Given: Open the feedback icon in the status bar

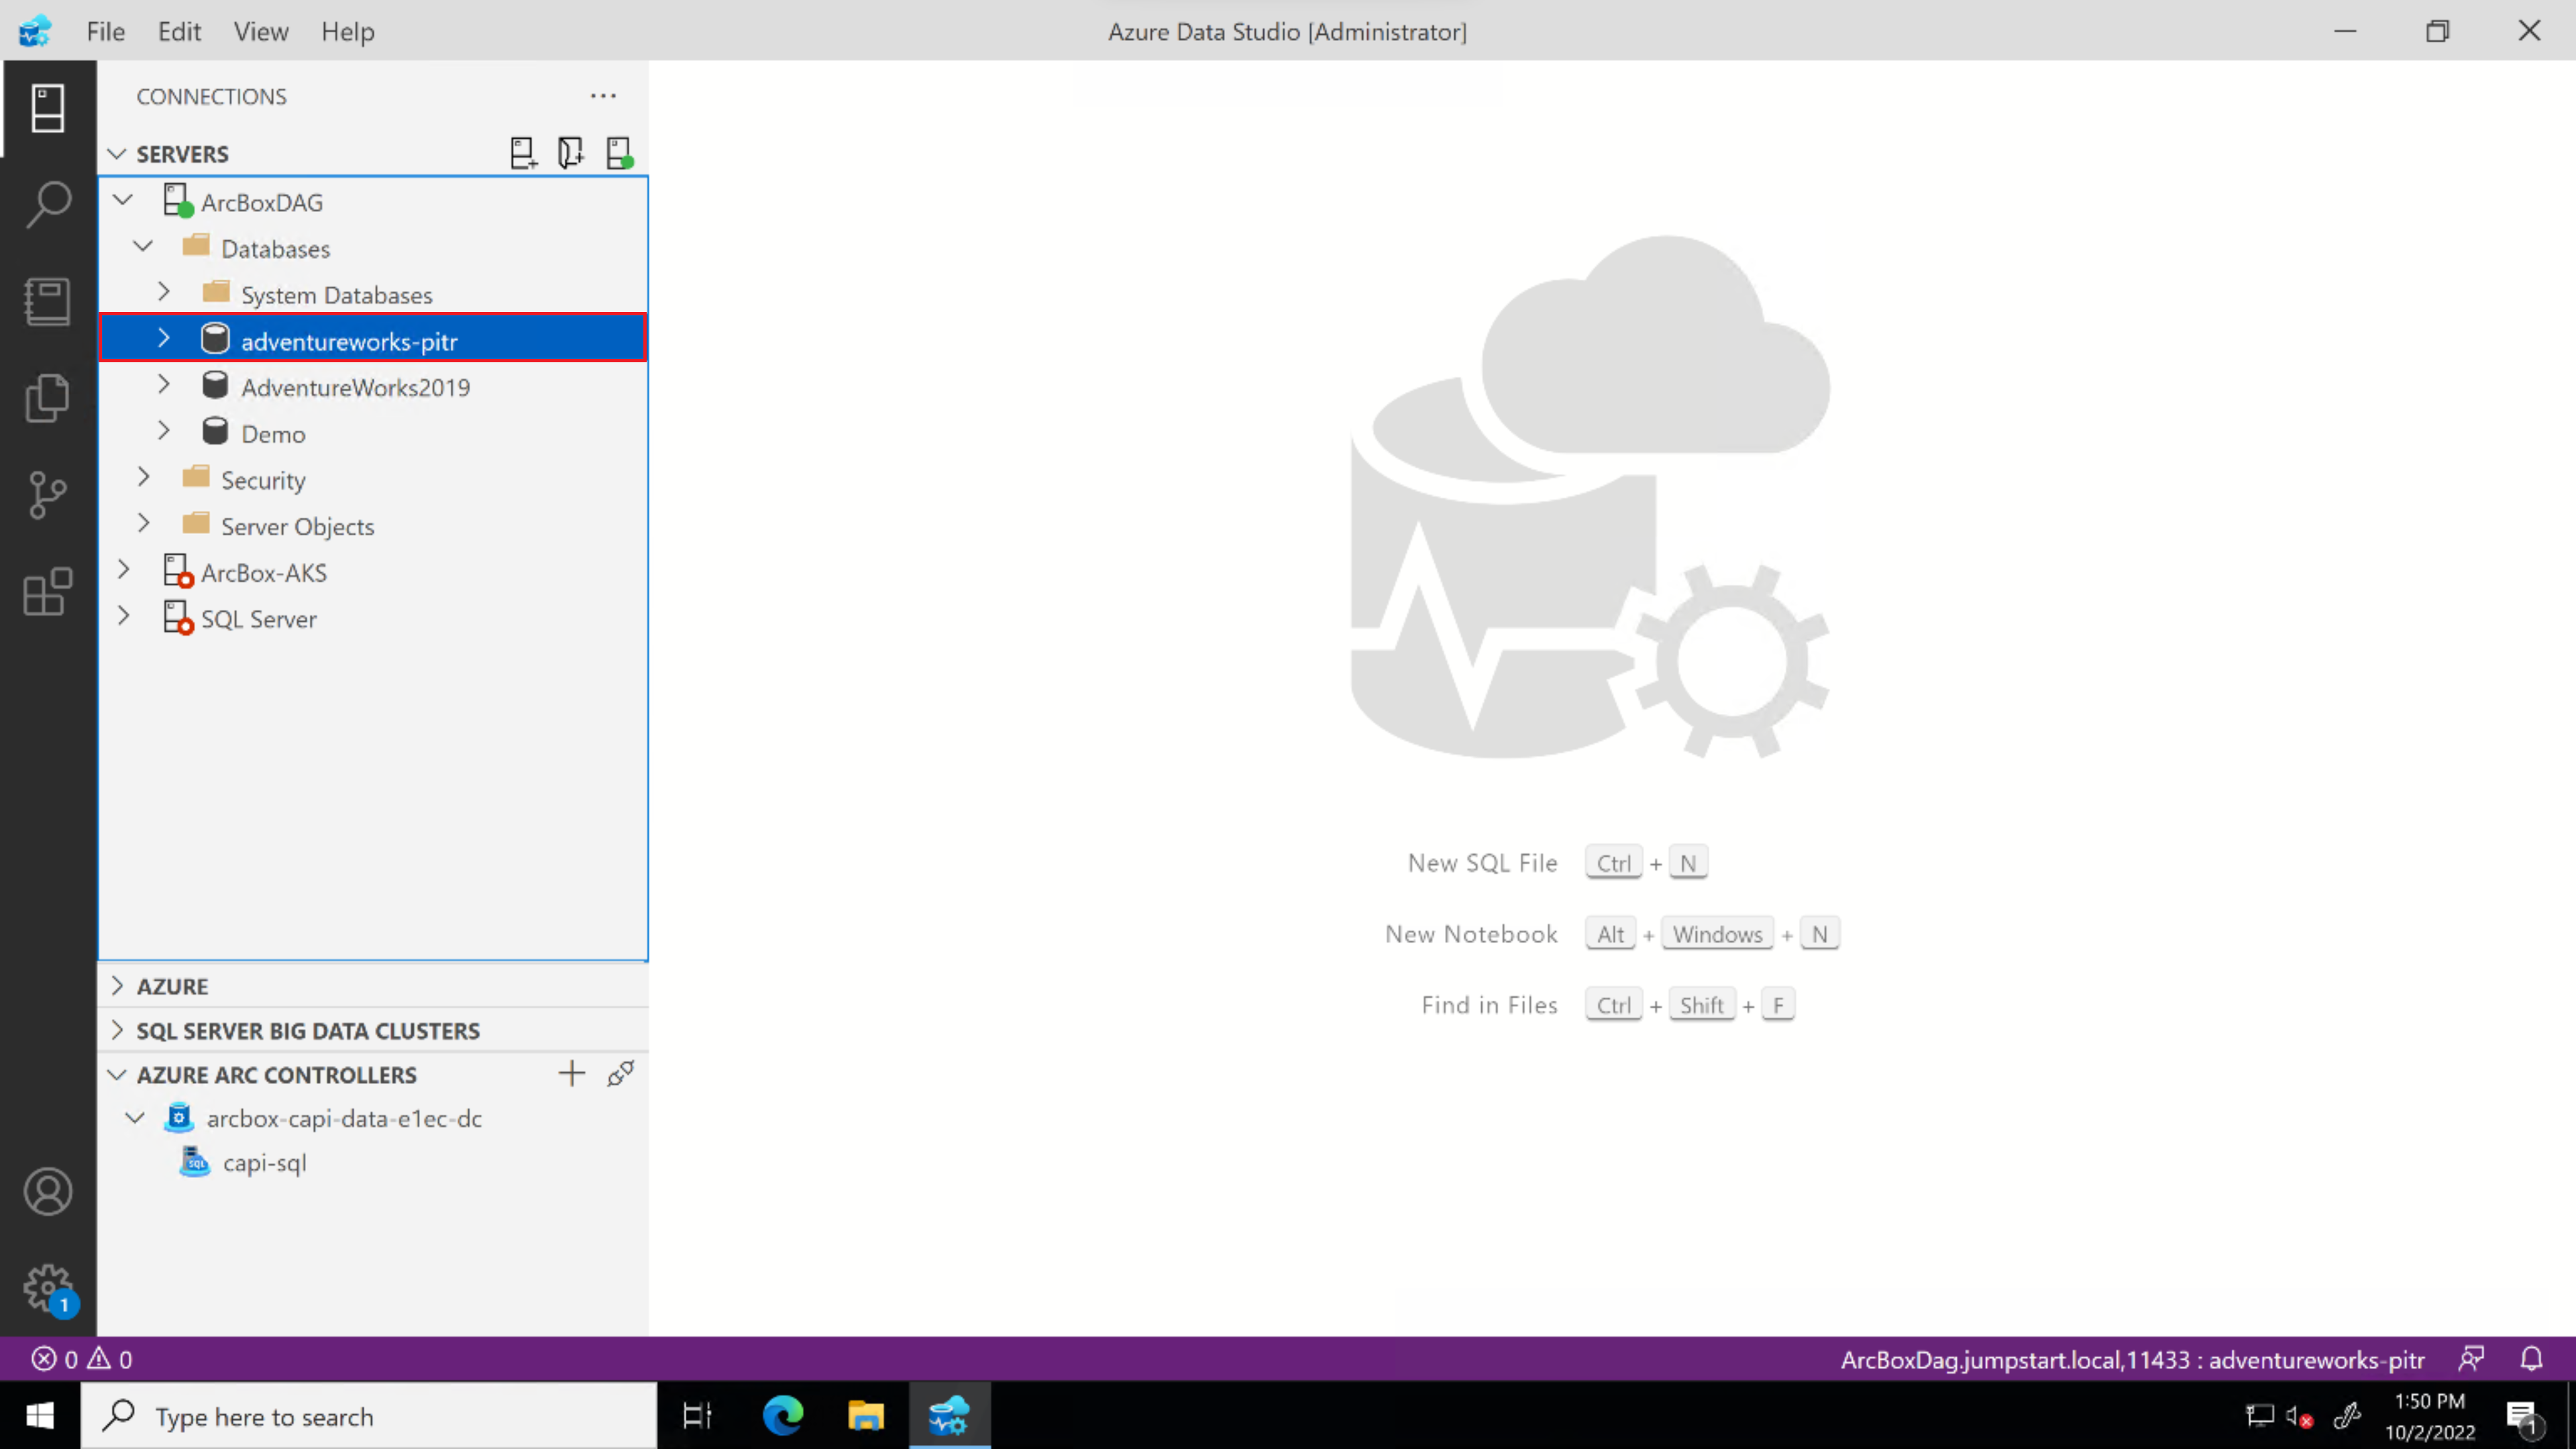Looking at the screenshot, I should (x=2471, y=1359).
